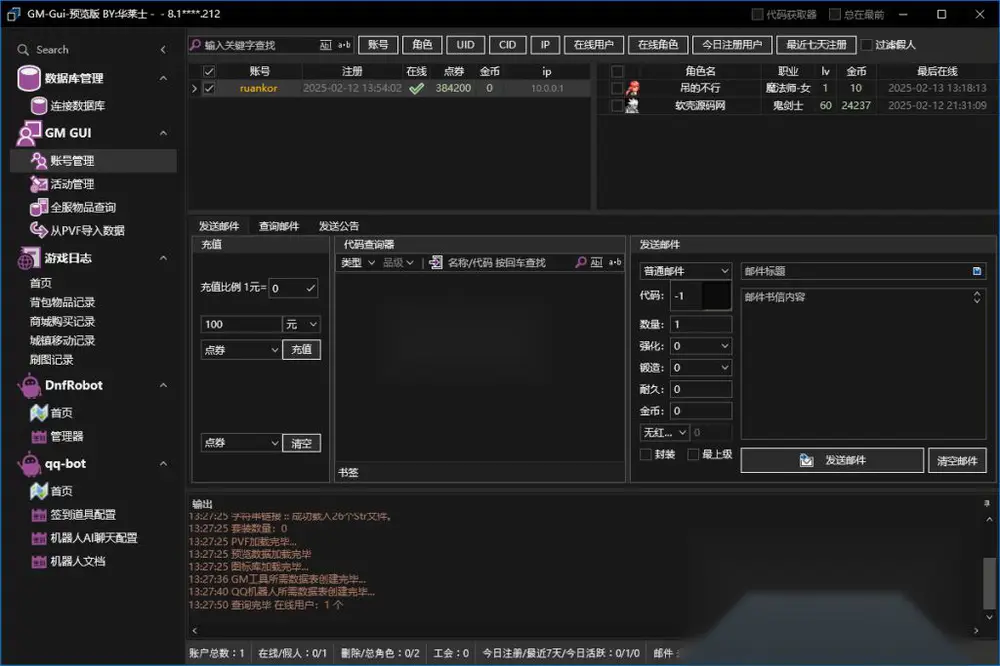Click the 在线用户 button

tap(593, 45)
